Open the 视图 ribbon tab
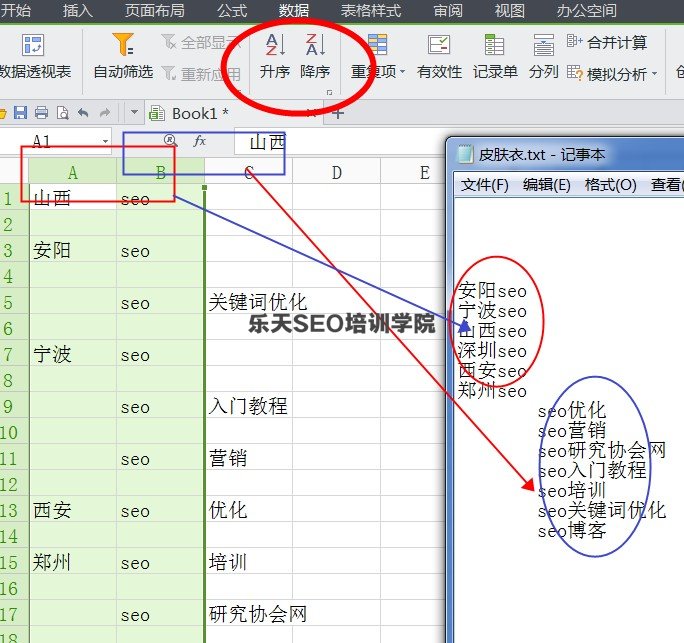The height and width of the screenshot is (643, 684). pyautogui.click(x=510, y=10)
